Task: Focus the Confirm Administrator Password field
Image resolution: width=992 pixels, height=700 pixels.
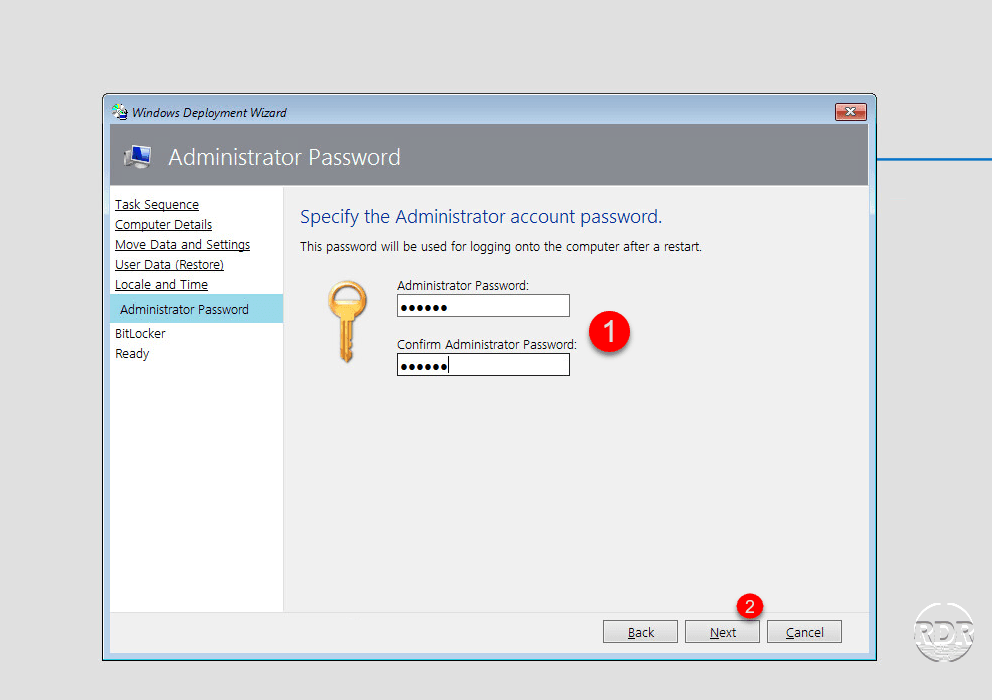Action: [x=483, y=365]
